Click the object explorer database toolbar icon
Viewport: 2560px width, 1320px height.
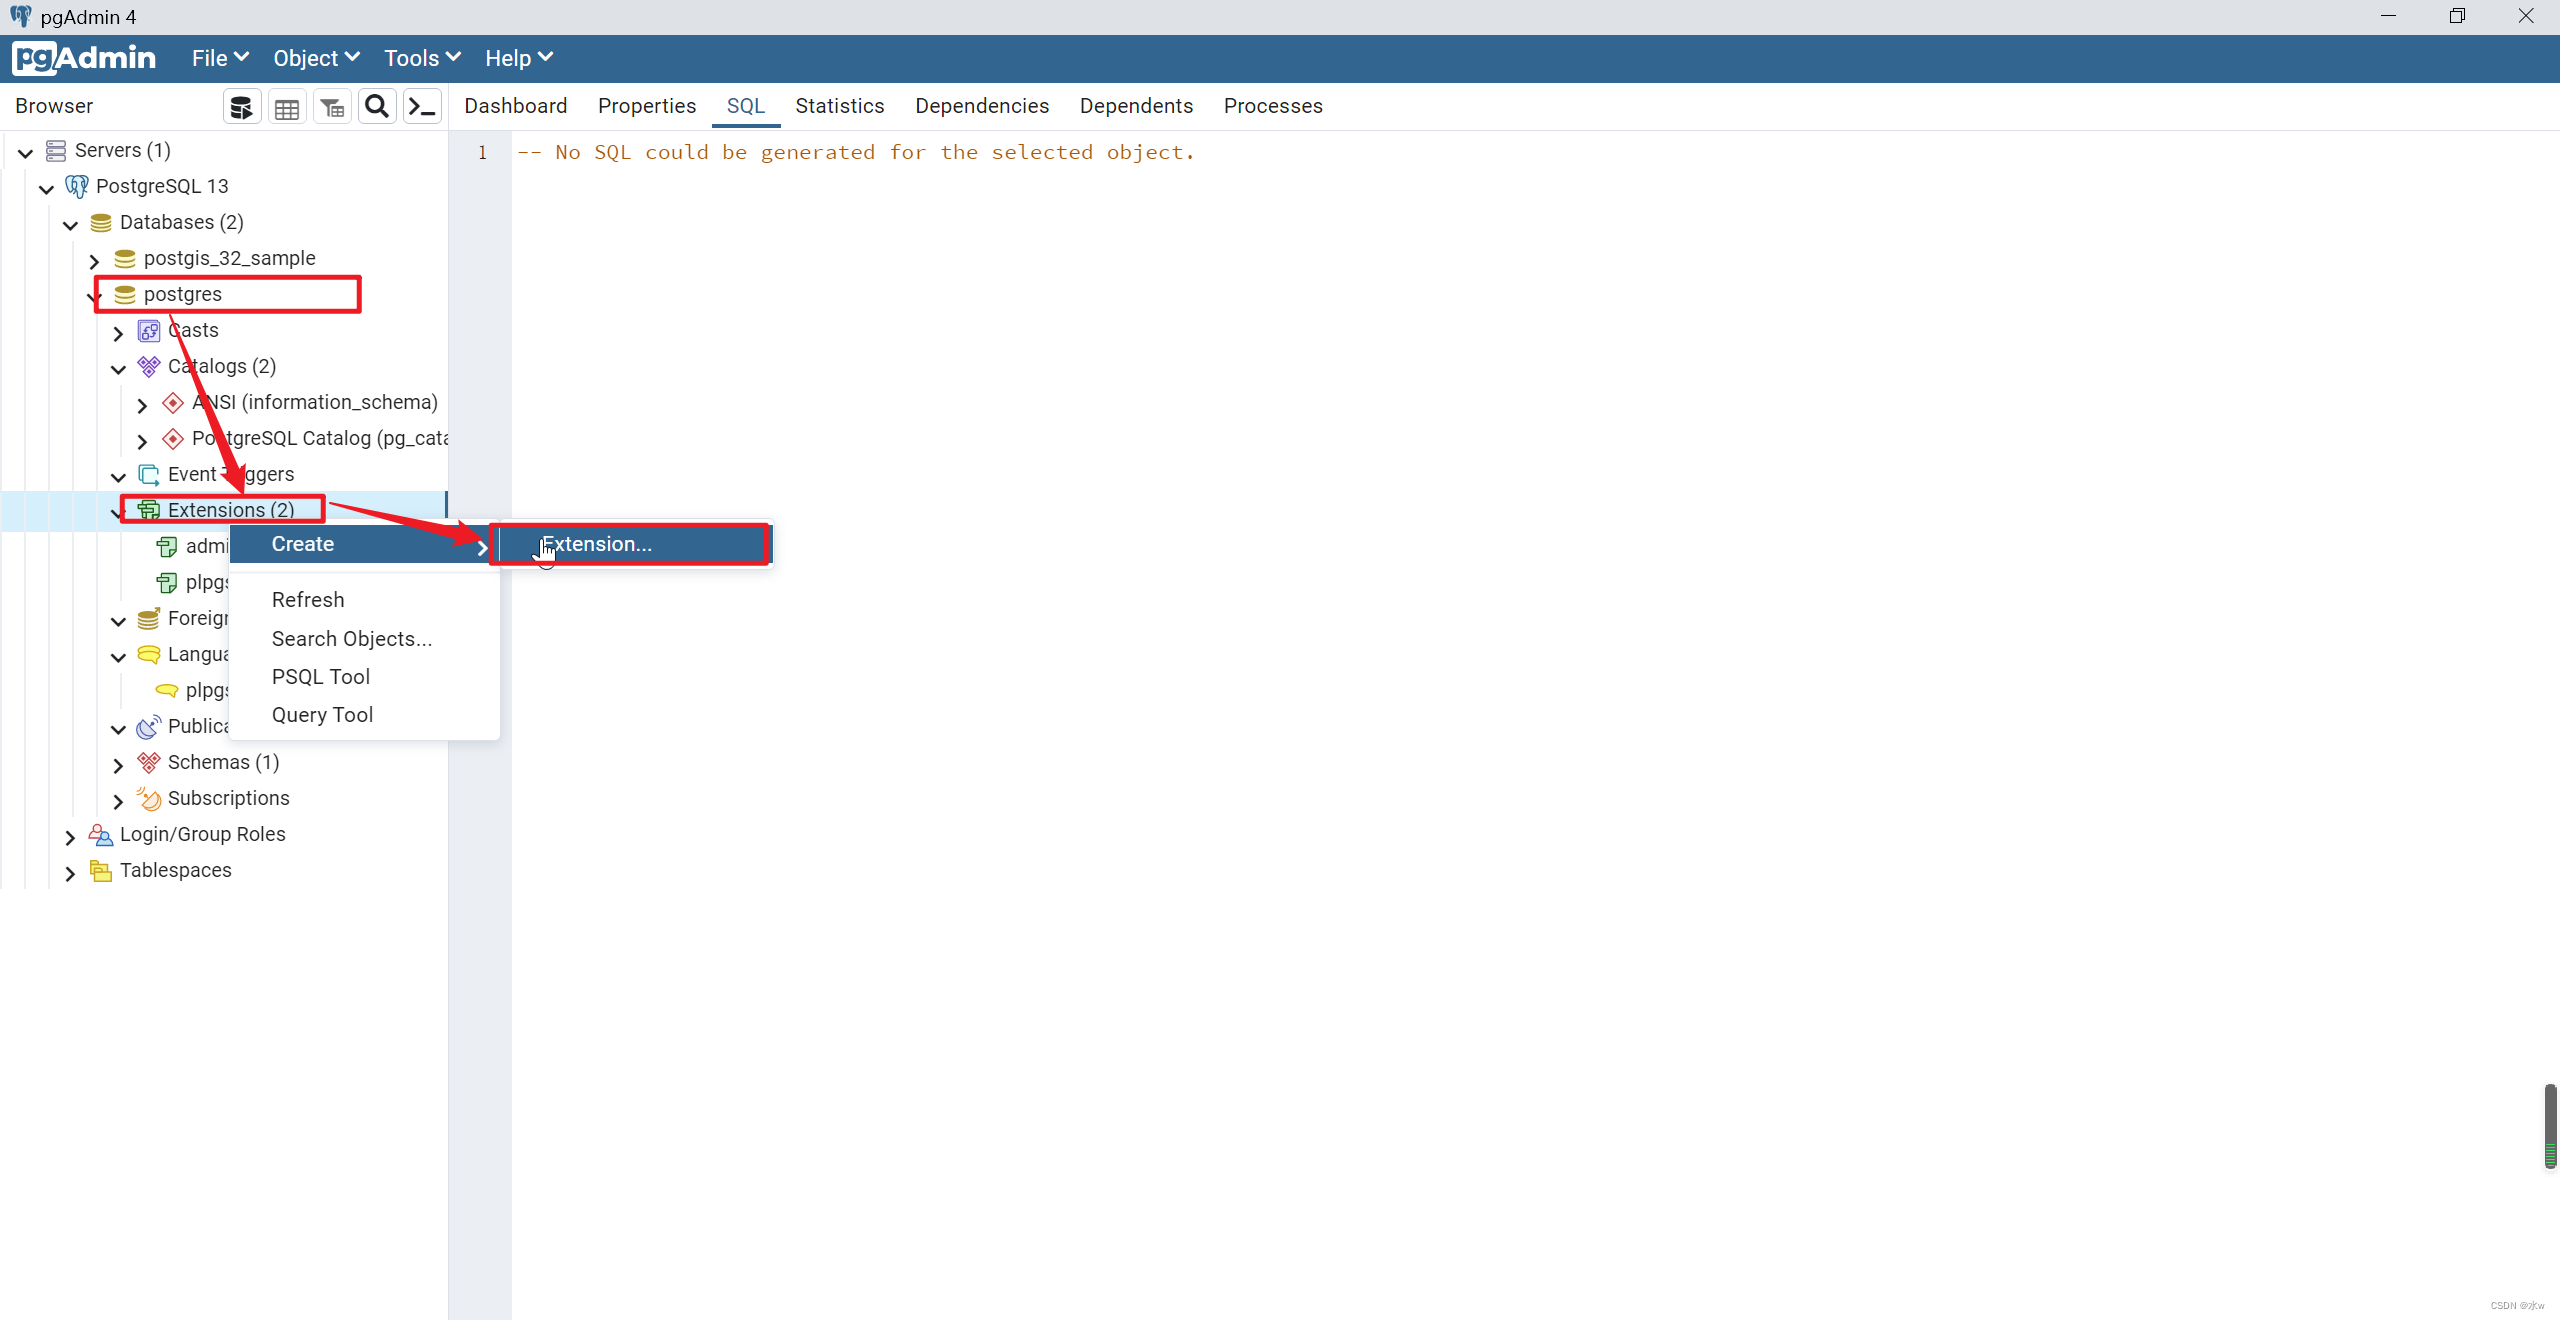click(x=241, y=106)
